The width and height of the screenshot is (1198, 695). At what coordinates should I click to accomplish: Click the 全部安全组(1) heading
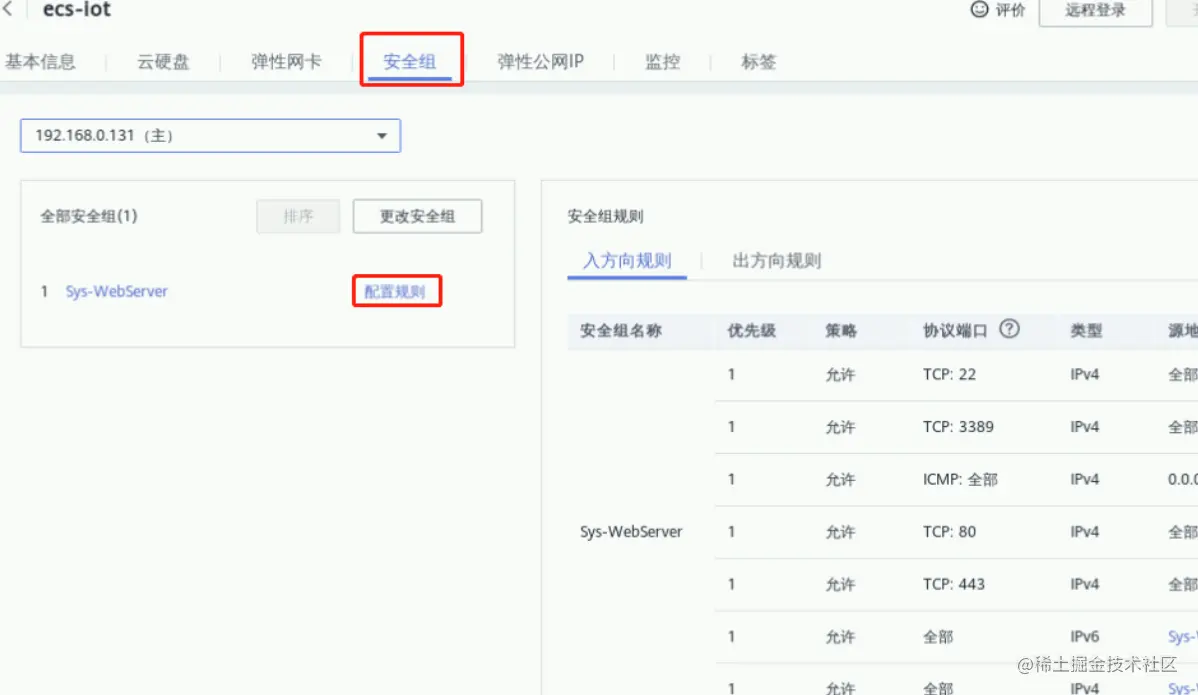89,216
